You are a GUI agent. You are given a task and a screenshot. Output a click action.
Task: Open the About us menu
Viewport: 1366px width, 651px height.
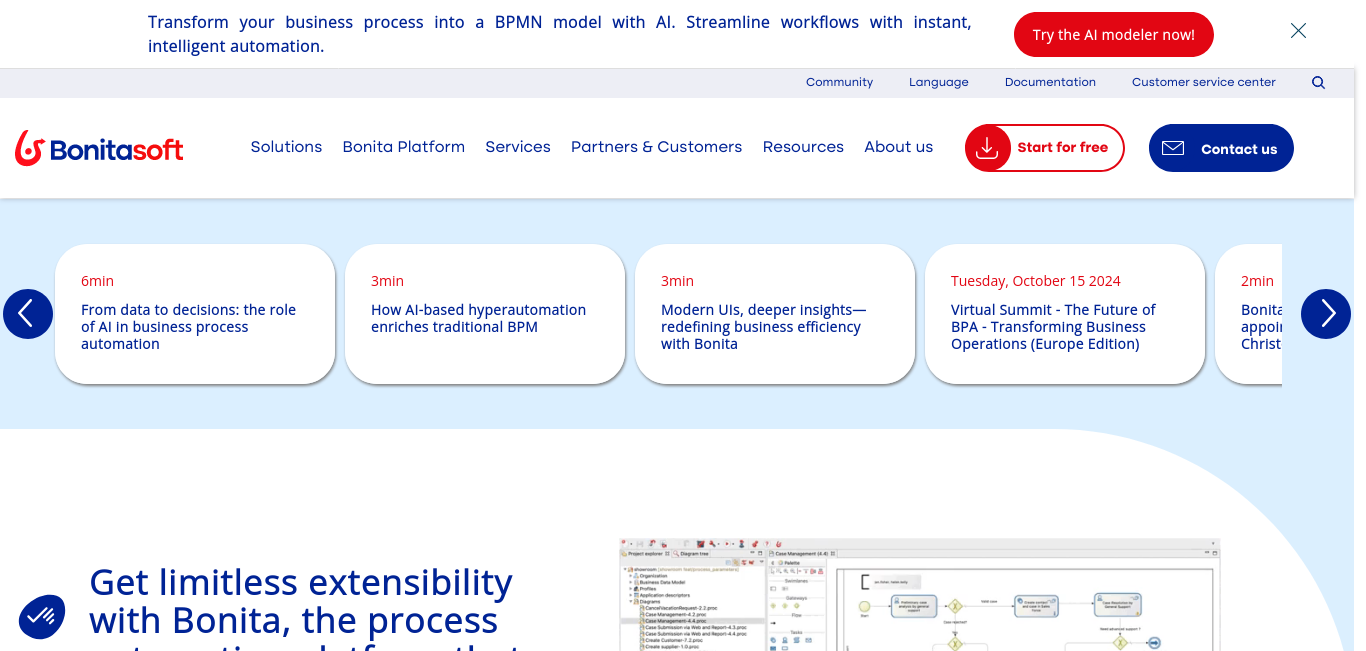(x=898, y=147)
